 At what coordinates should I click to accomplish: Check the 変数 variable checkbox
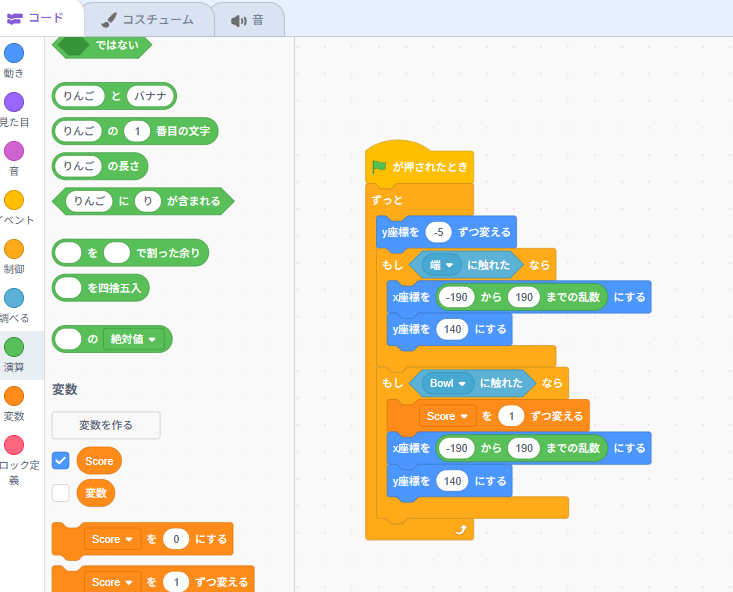coord(60,493)
